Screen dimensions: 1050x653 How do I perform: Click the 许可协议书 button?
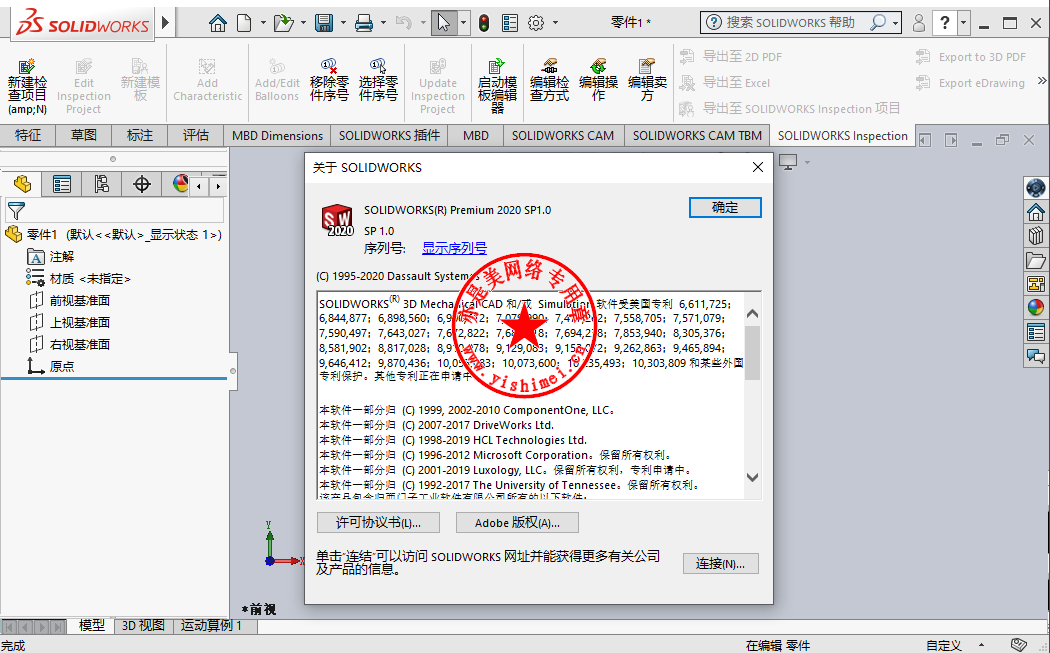pyautogui.click(x=378, y=522)
